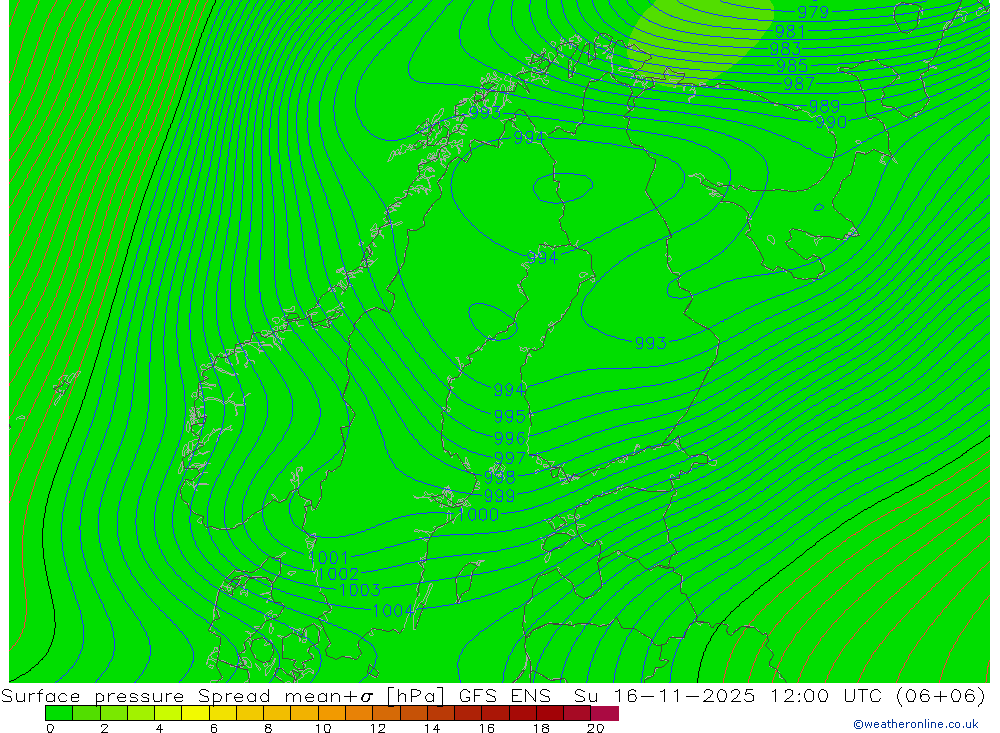Screen dimensions: 1000x733
Task: Select the 998 contour label
Action: (x=499, y=477)
